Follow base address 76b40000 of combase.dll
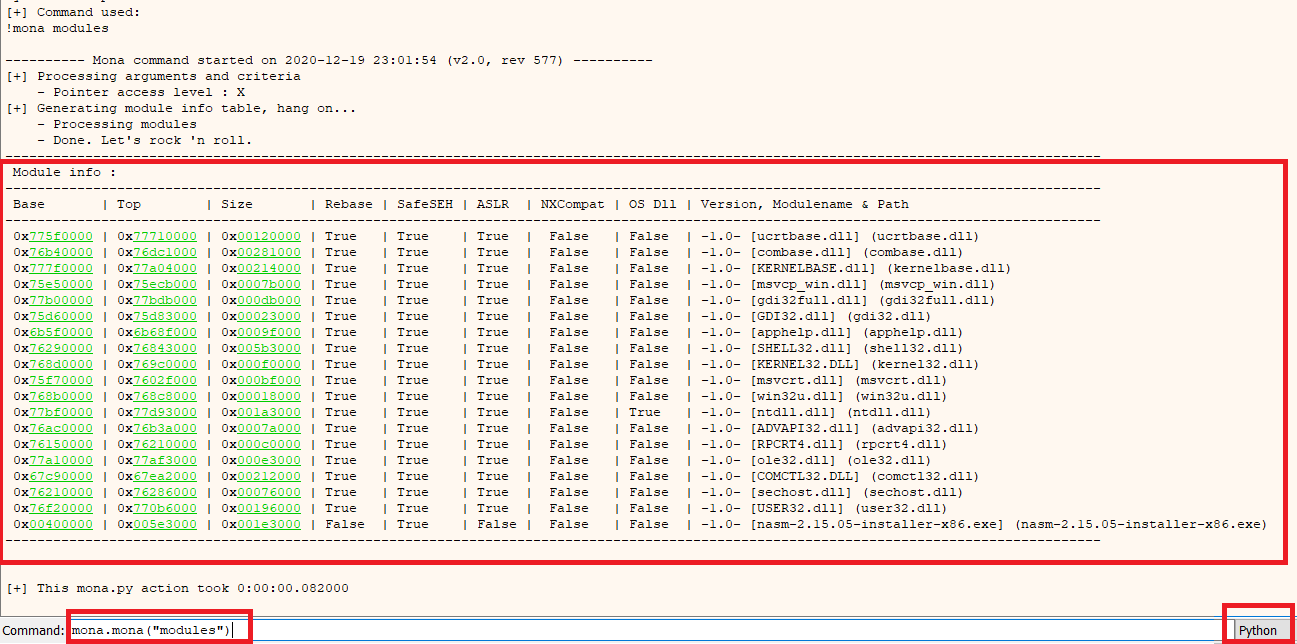The height and width of the screenshot is (644, 1297). tap(61, 252)
